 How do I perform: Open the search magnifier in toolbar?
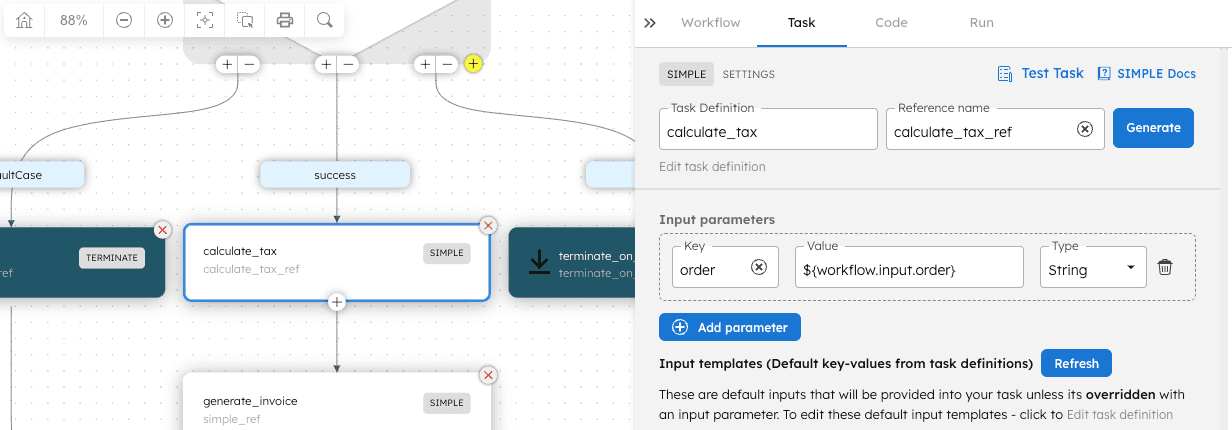point(325,20)
